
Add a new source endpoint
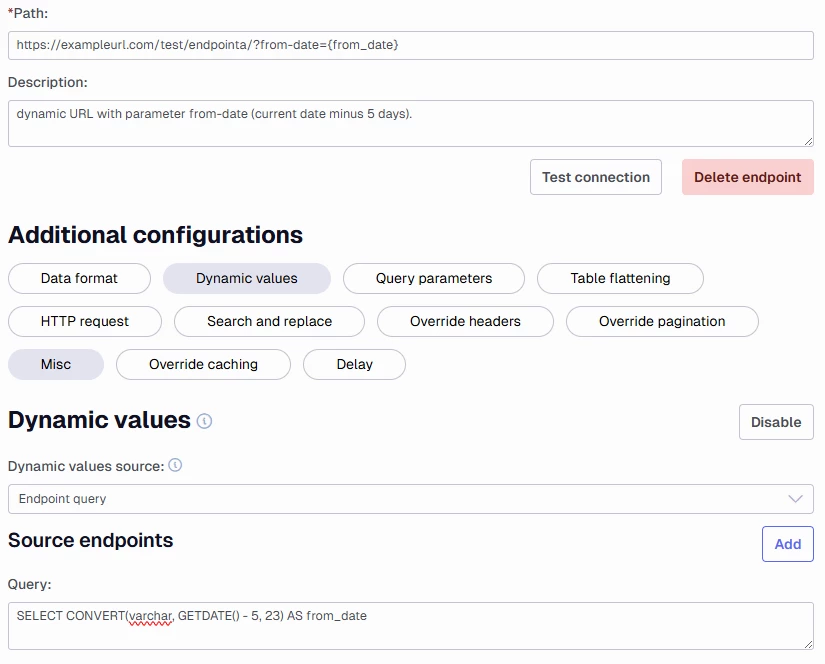pos(787,544)
